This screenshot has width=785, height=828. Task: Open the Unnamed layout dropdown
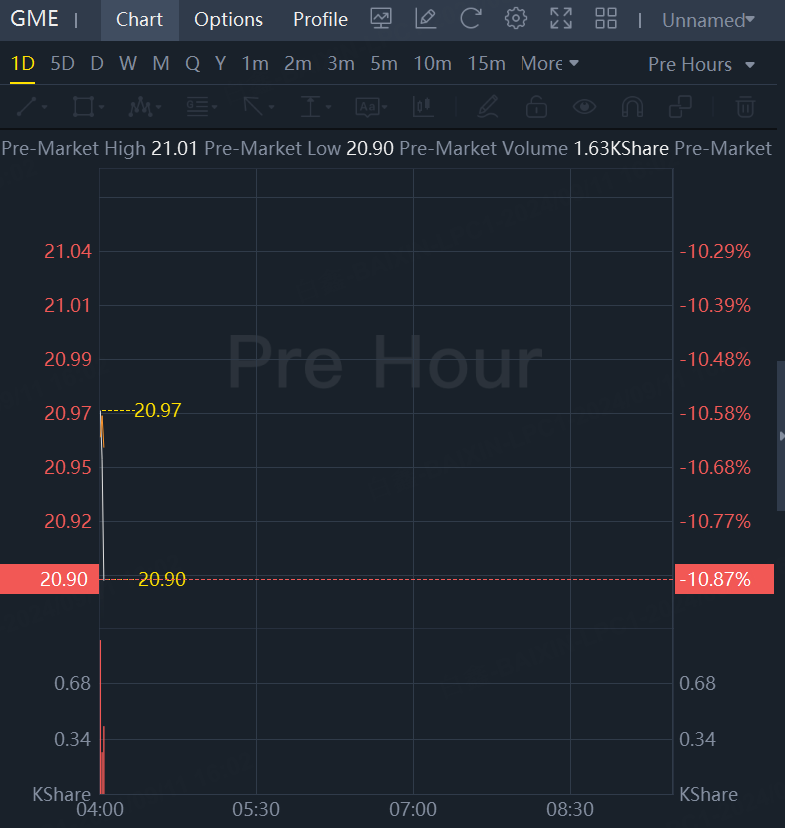(708, 20)
